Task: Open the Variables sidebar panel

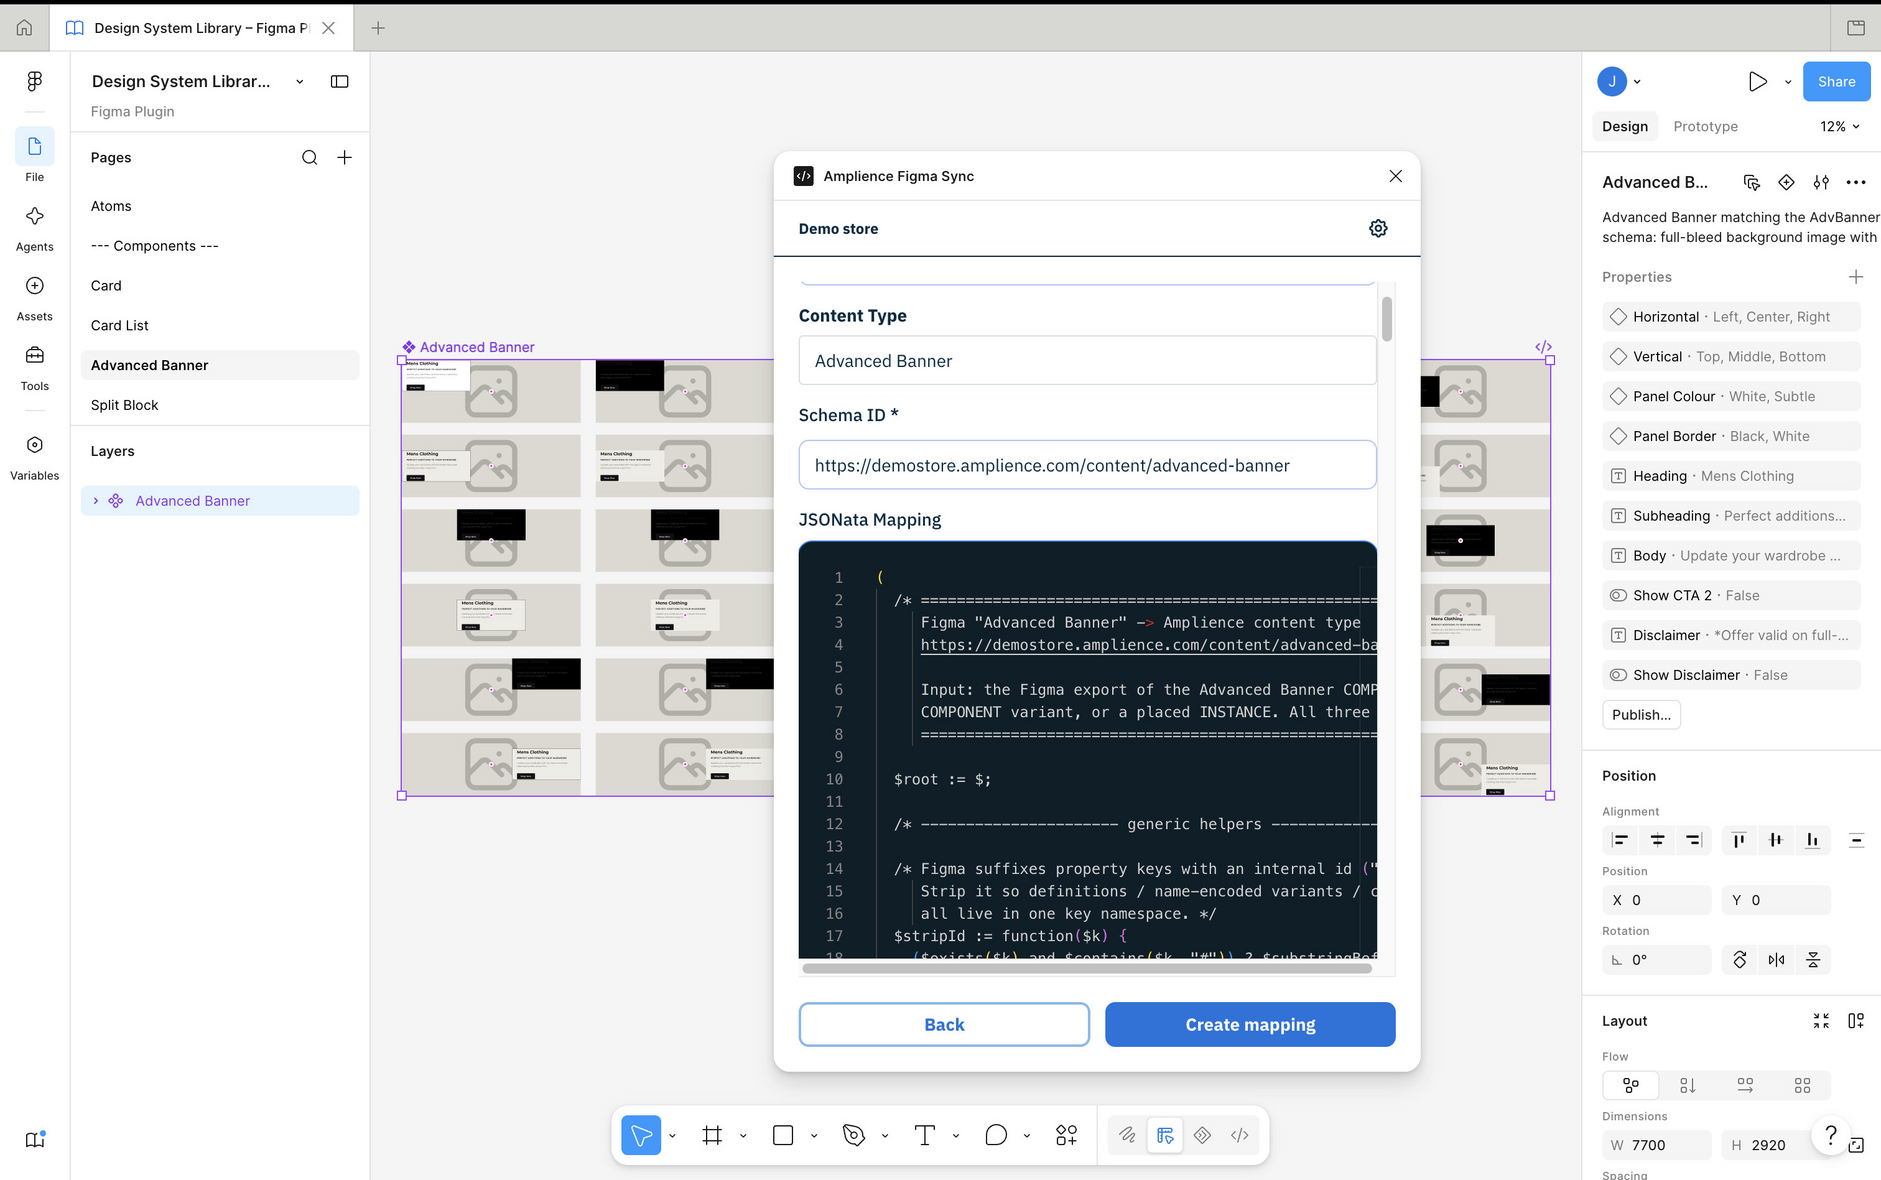Action: pyautogui.click(x=34, y=445)
